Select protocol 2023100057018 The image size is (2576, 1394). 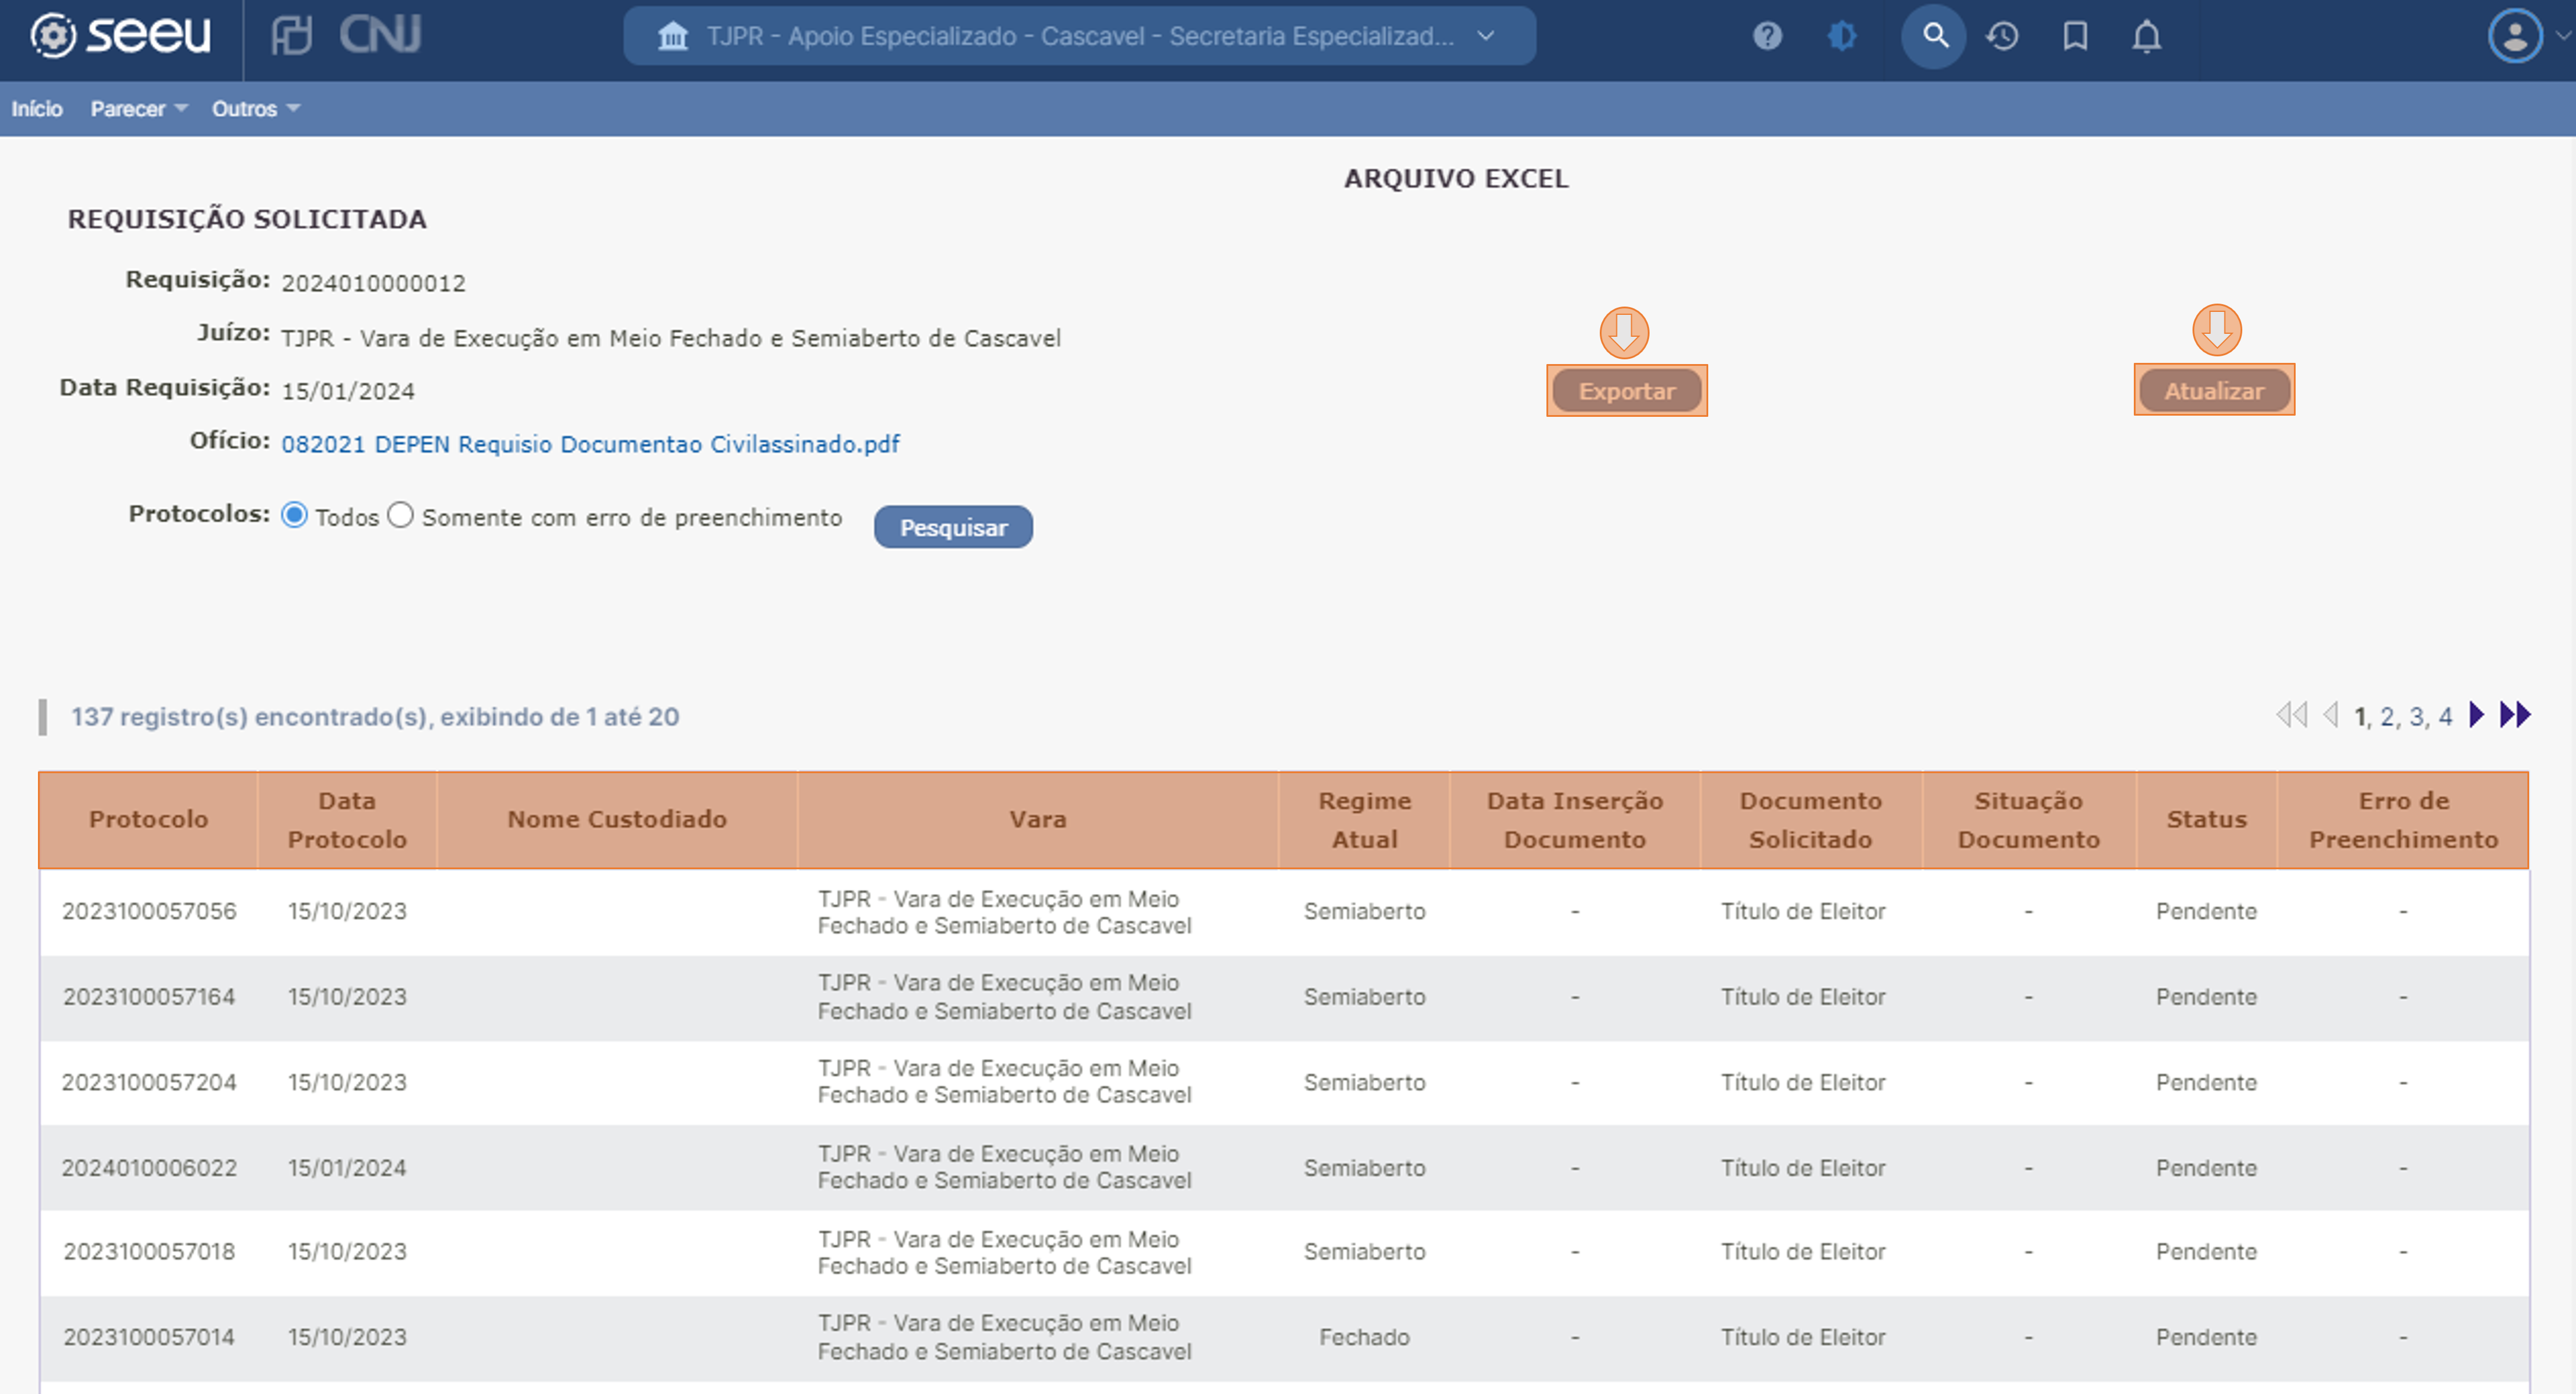click(x=149, y=1252)
